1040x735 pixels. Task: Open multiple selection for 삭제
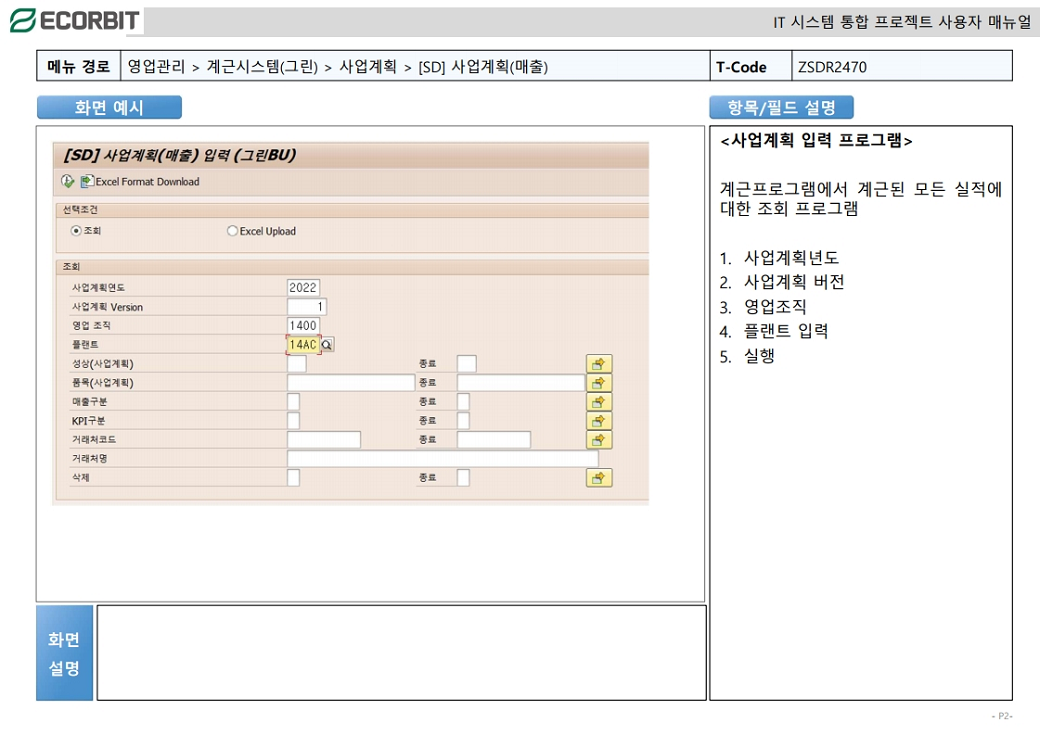coord(598,478)
